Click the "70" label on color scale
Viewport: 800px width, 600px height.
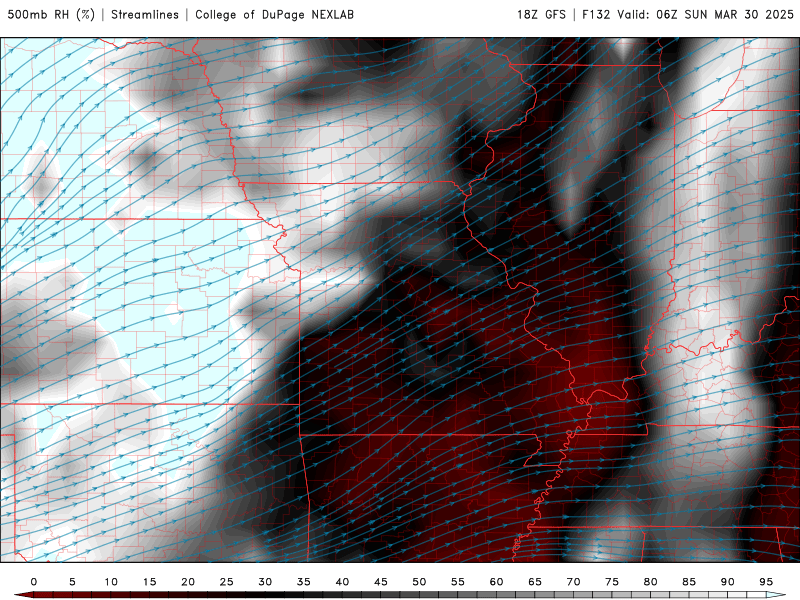coord(573,582)
